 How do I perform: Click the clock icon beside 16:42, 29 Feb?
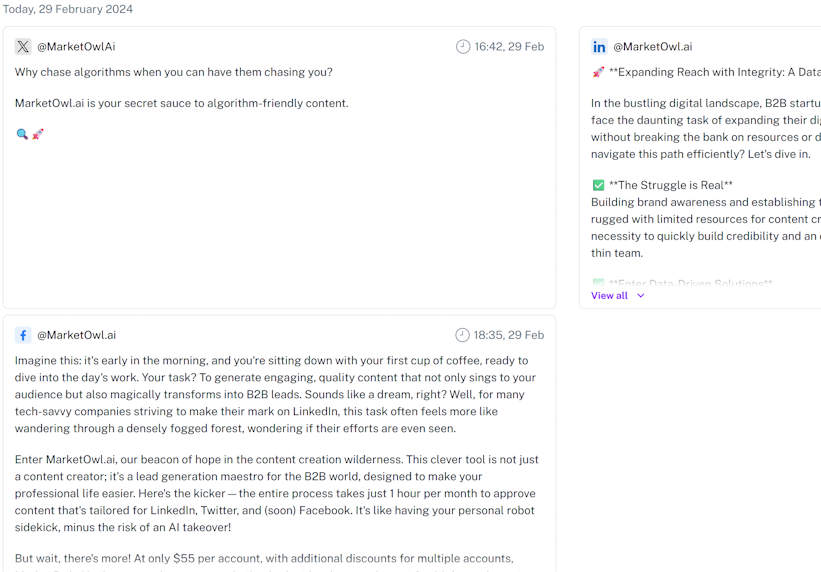463,47
